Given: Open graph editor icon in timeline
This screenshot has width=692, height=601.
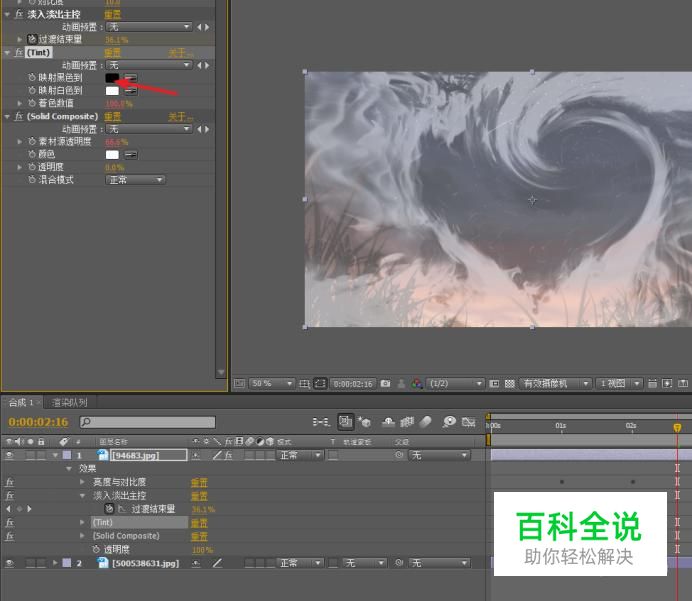Looking at the screenshot, I should click(x=468, y=422).
